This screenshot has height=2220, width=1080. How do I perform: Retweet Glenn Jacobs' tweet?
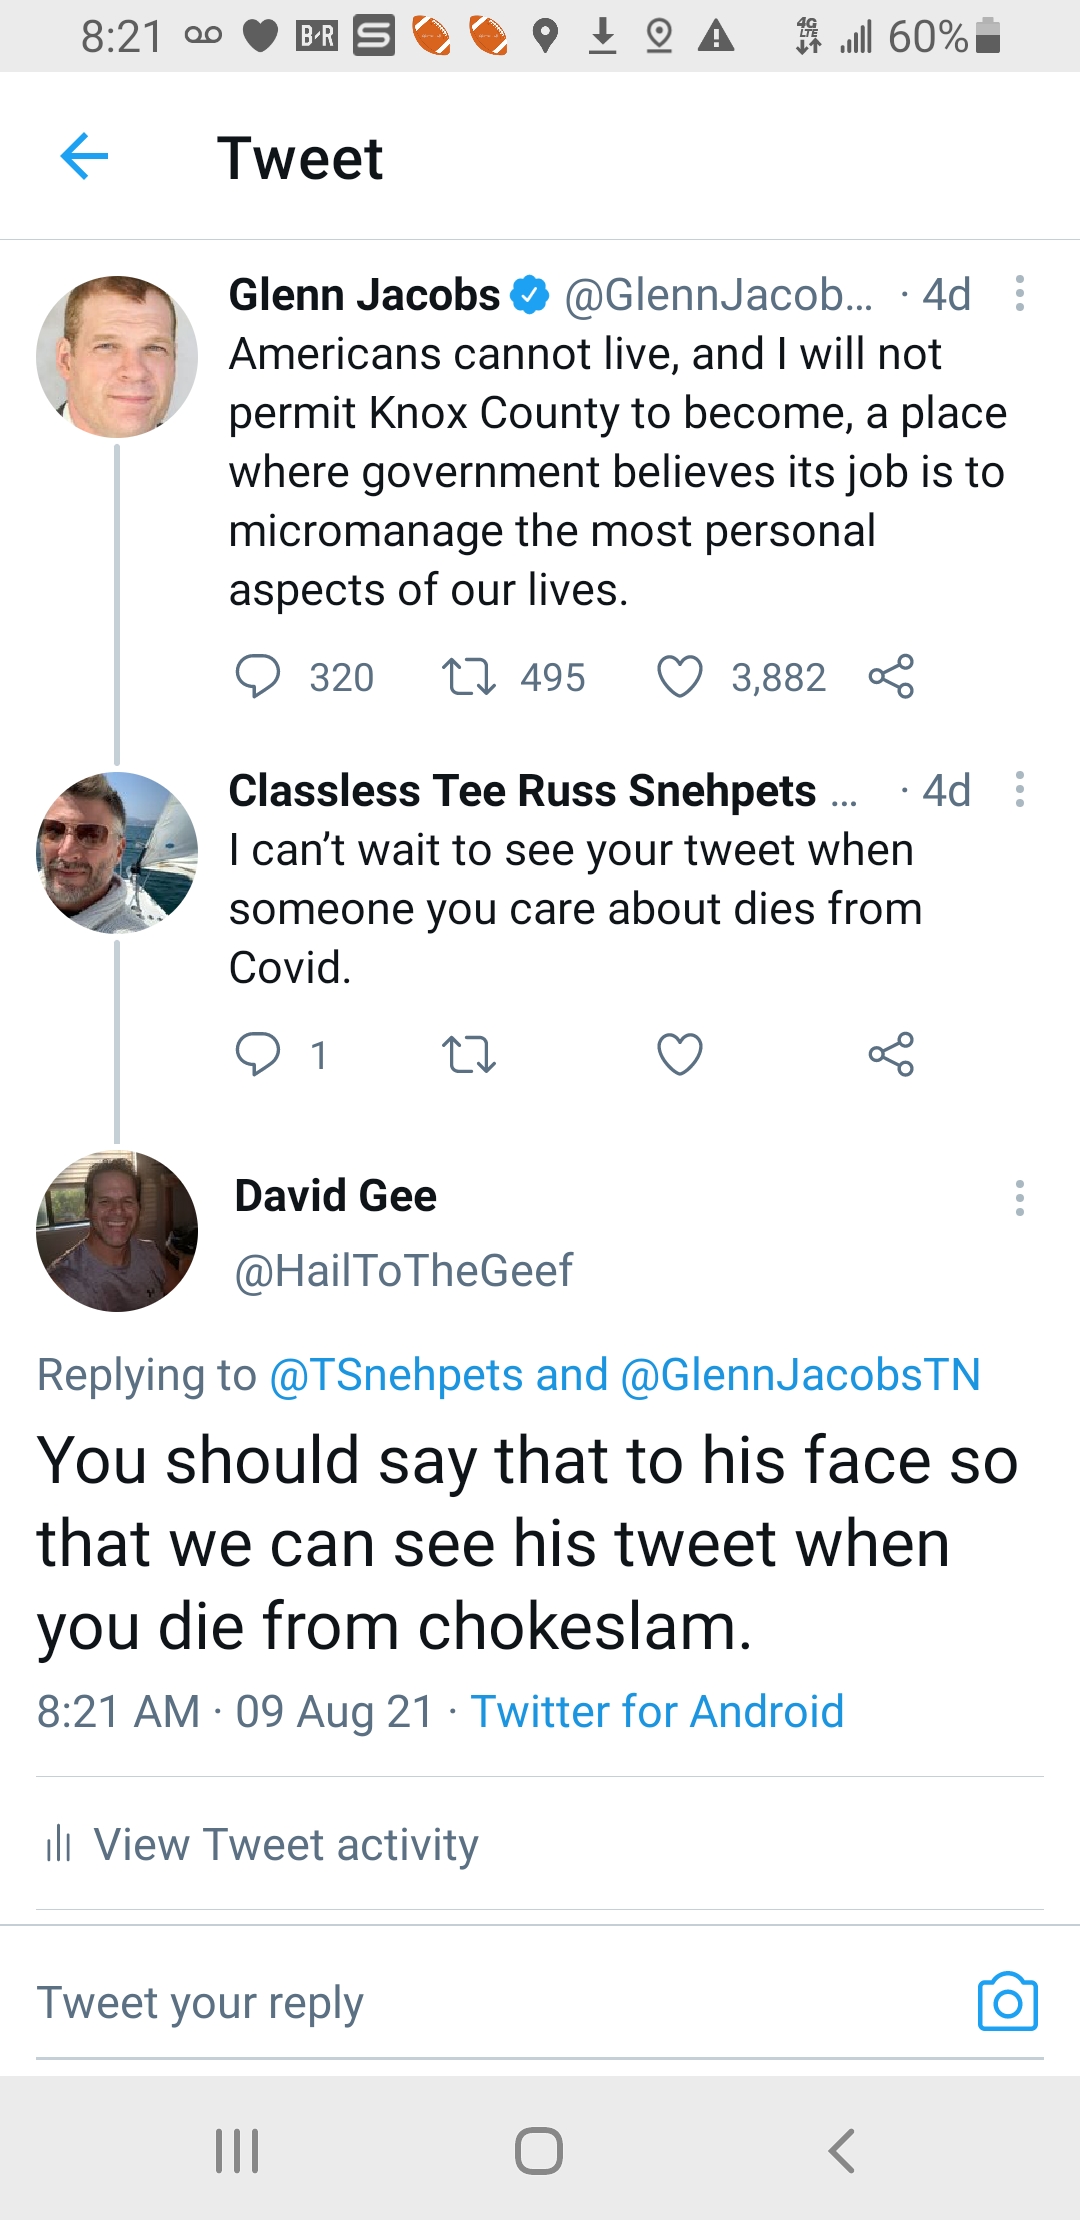[468, 676]
